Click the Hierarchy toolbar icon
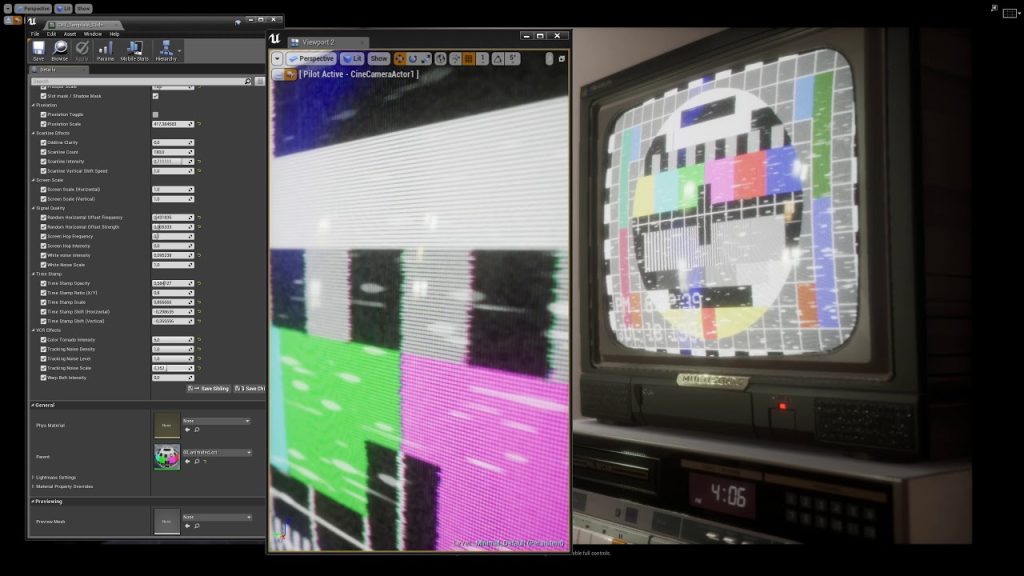Screen dimensions: 1024x576 click(x=166, y=50)
